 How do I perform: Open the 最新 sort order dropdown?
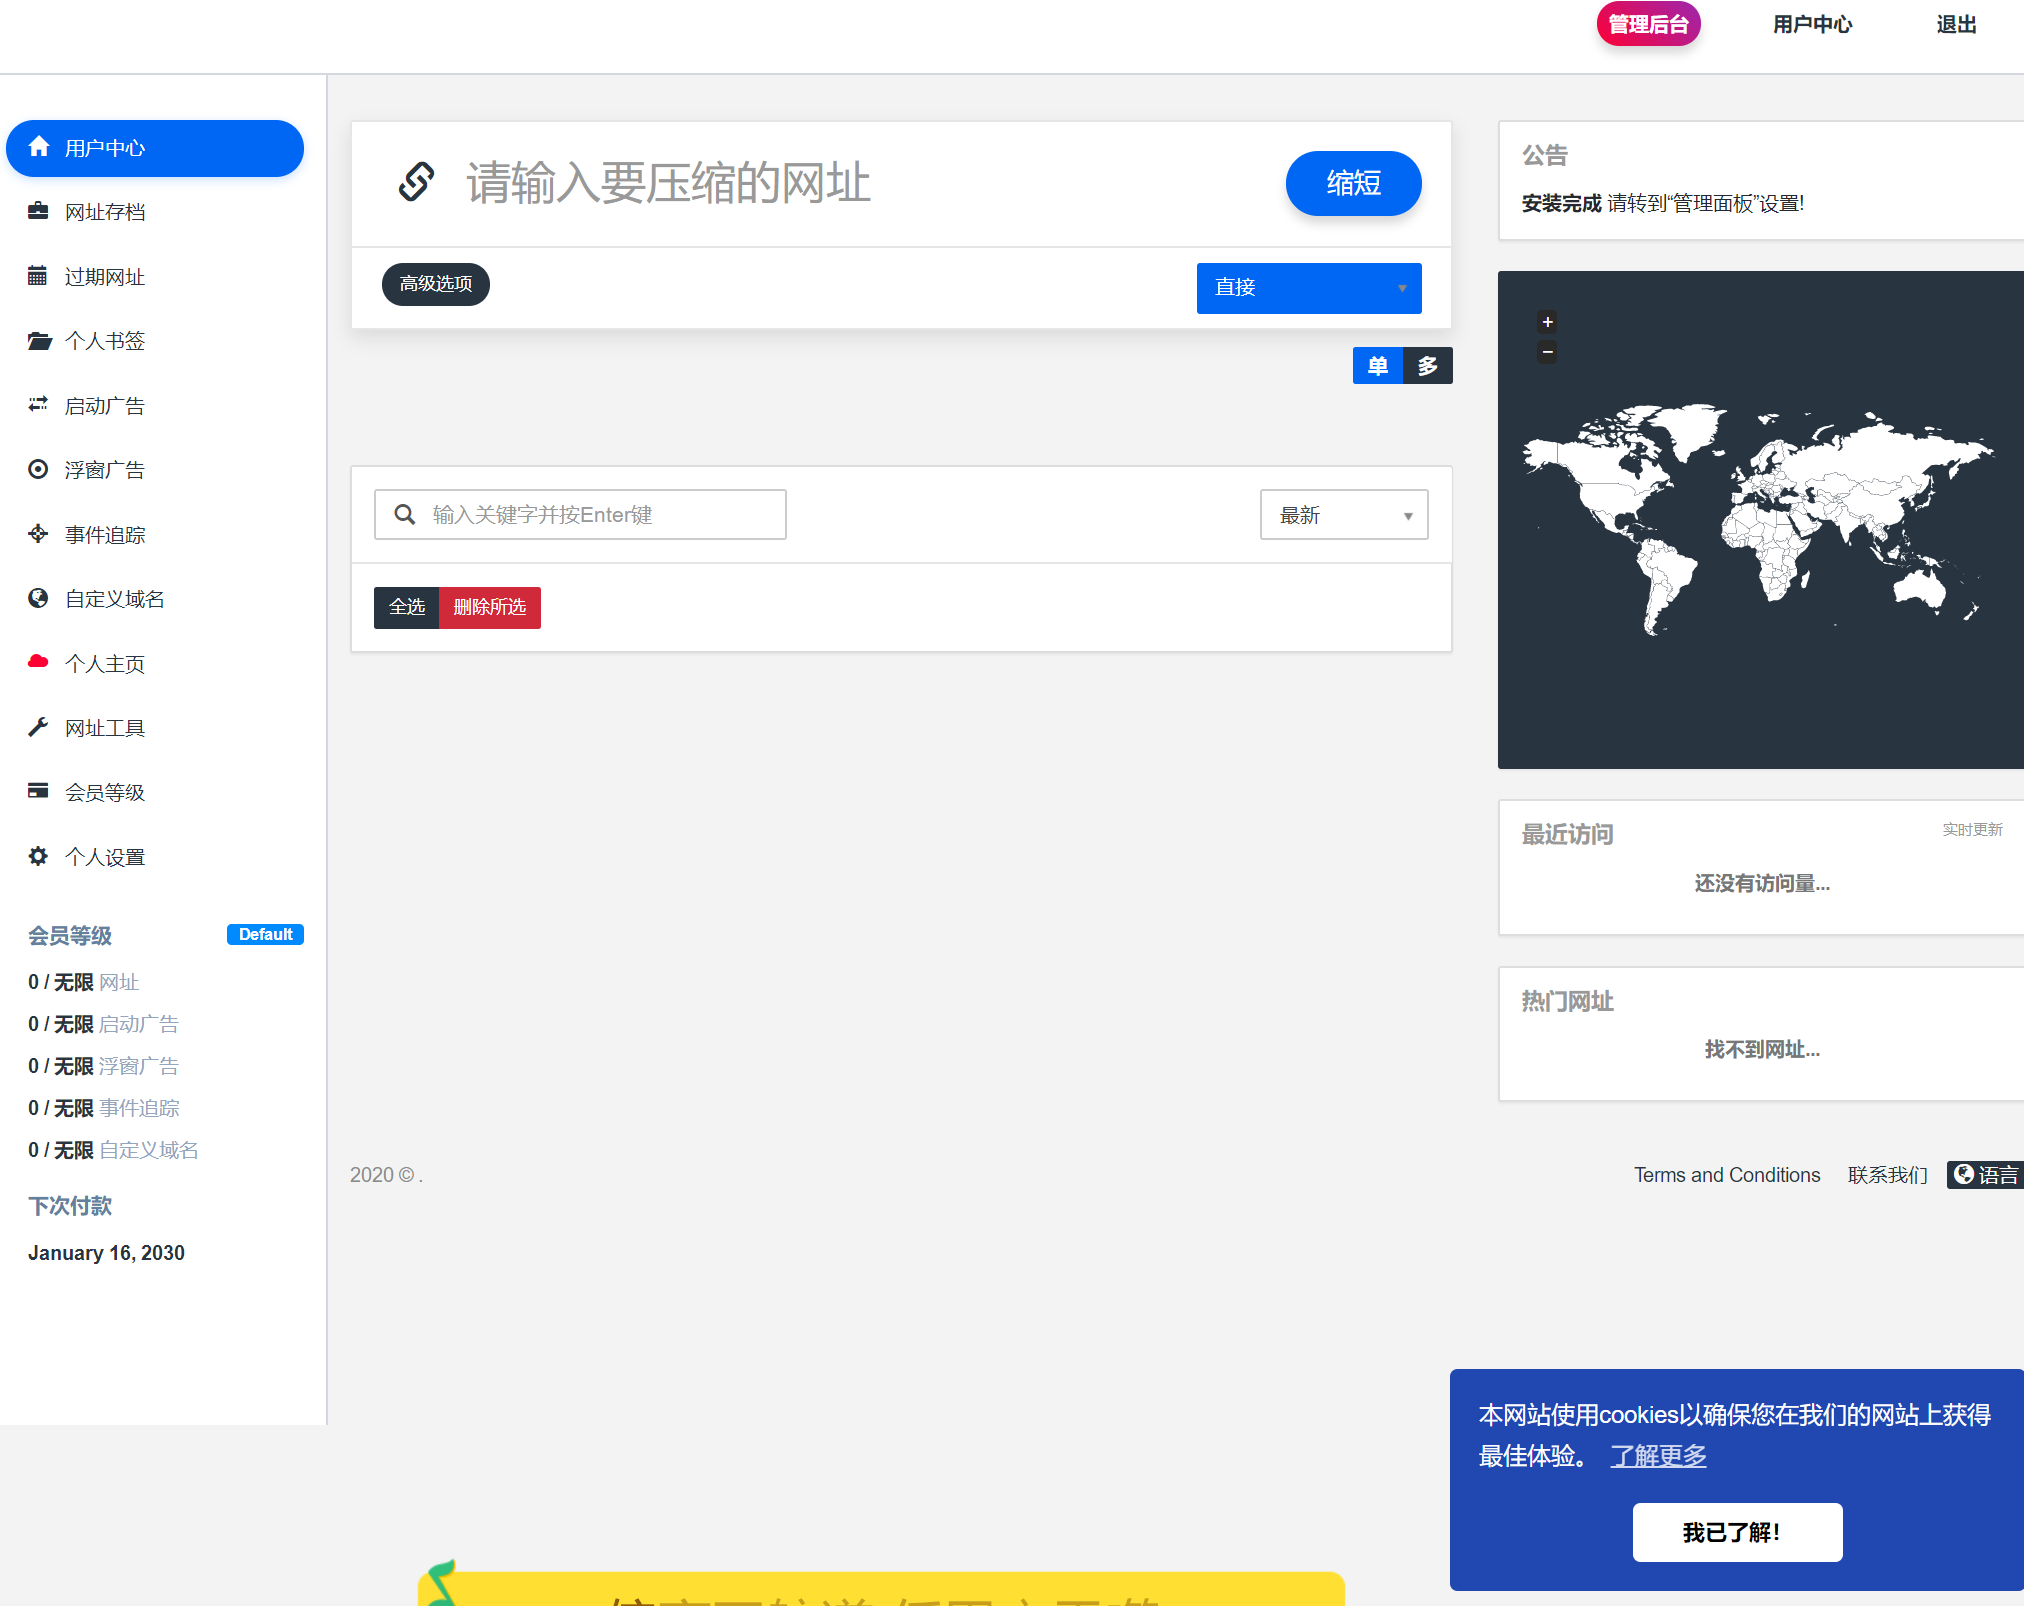click(x=1343, y=515)
